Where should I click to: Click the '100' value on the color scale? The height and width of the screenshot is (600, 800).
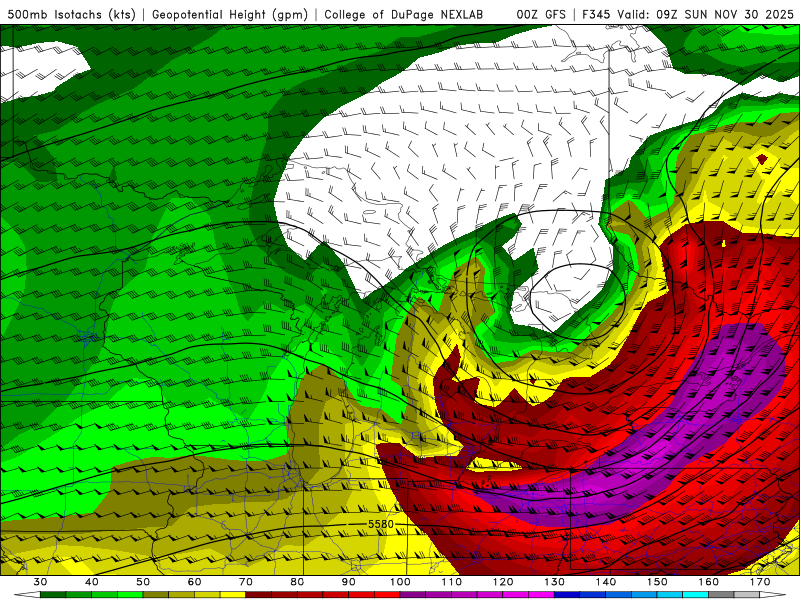(x=400, y=582)
